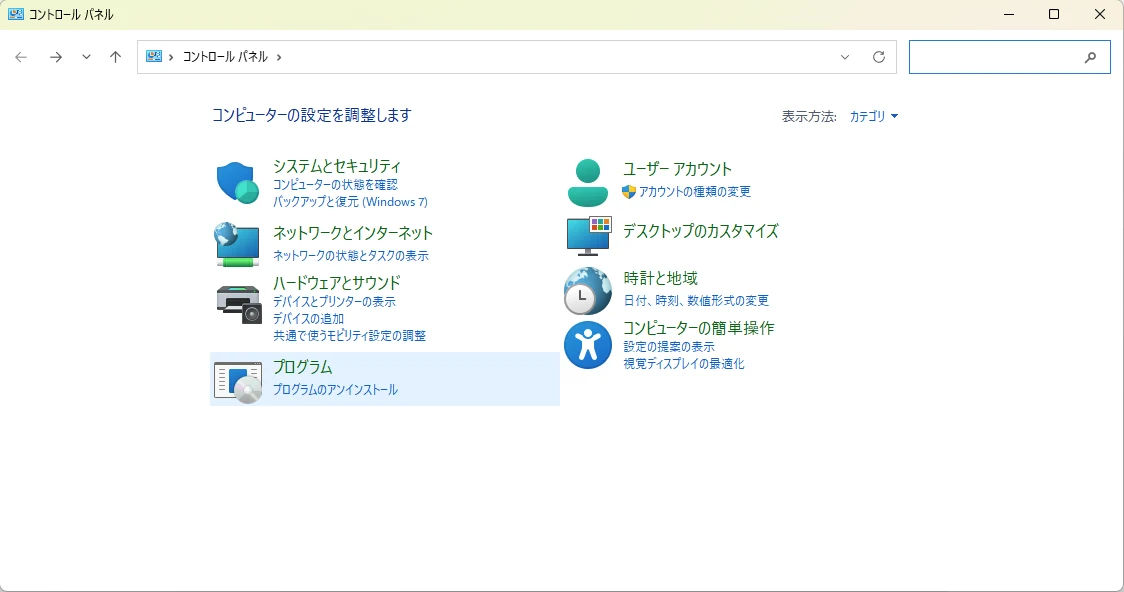Open プログラム category heading
Viewport: 1124px width, 592px height.
pos(303,367)
